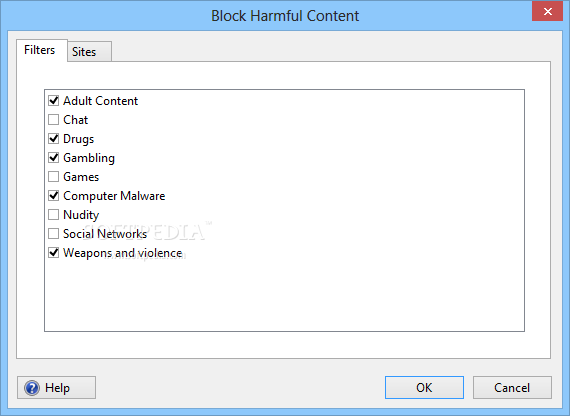Select the Social Networks label text
The width and height of the screenshot is (570, 416).
pyautogui.click(x=105, y=234)
